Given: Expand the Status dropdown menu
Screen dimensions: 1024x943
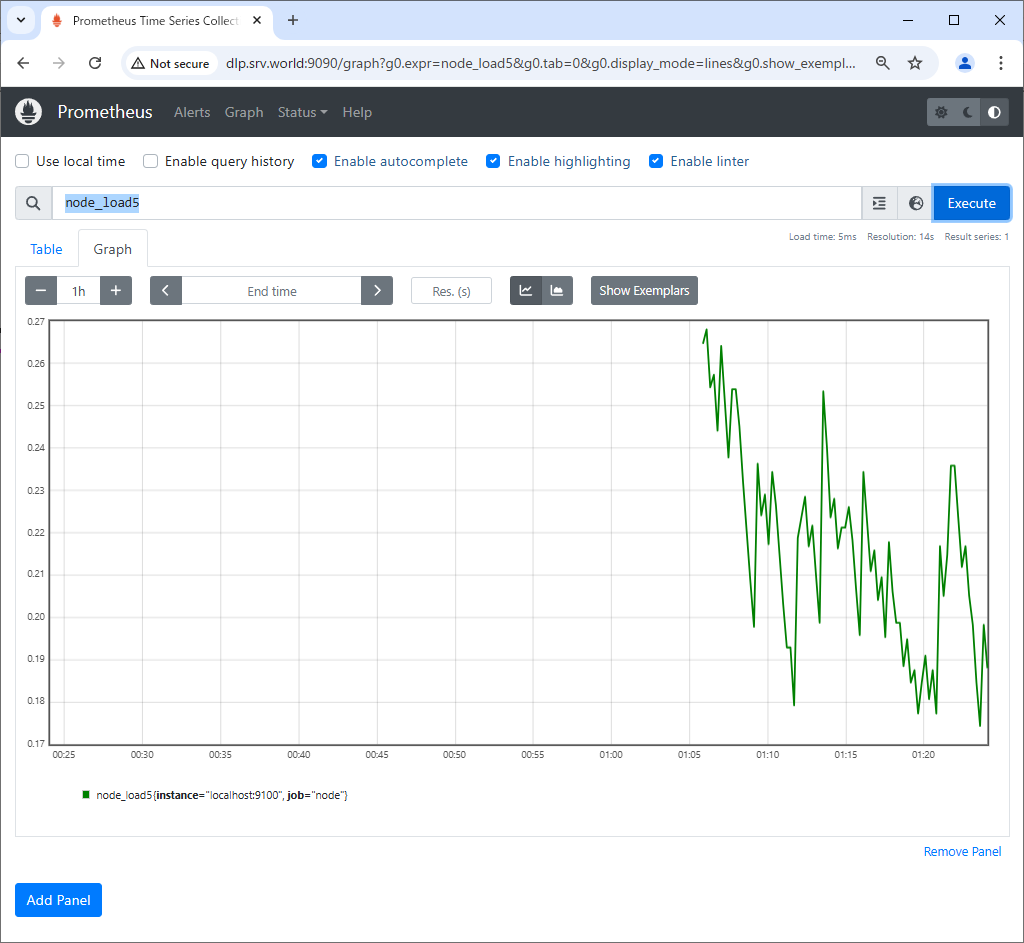Looking at the screenshot, I should coord(302,112).
